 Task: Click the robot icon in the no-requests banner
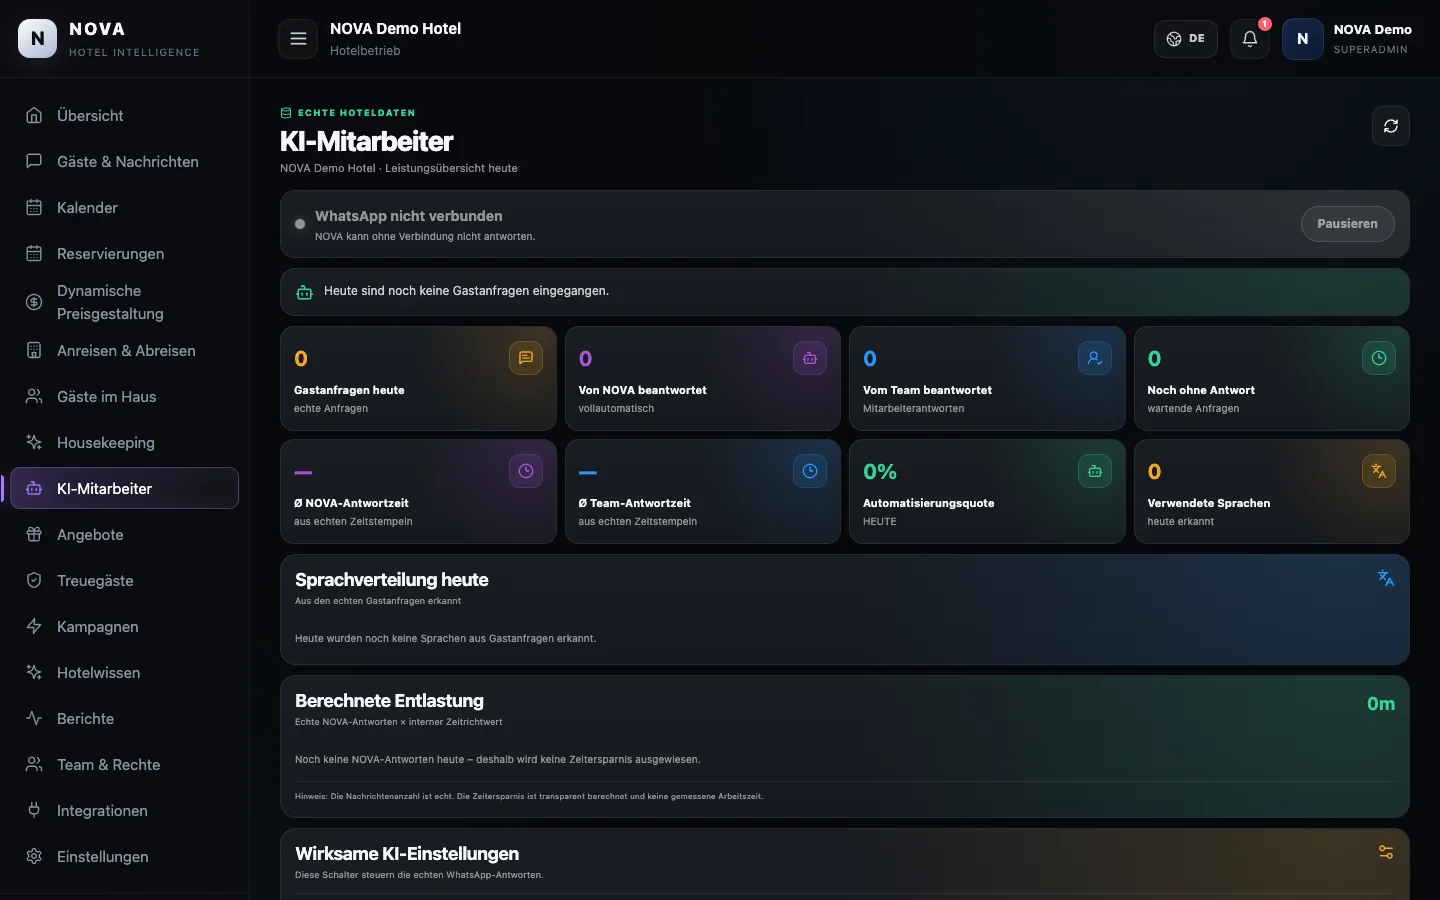304,292
